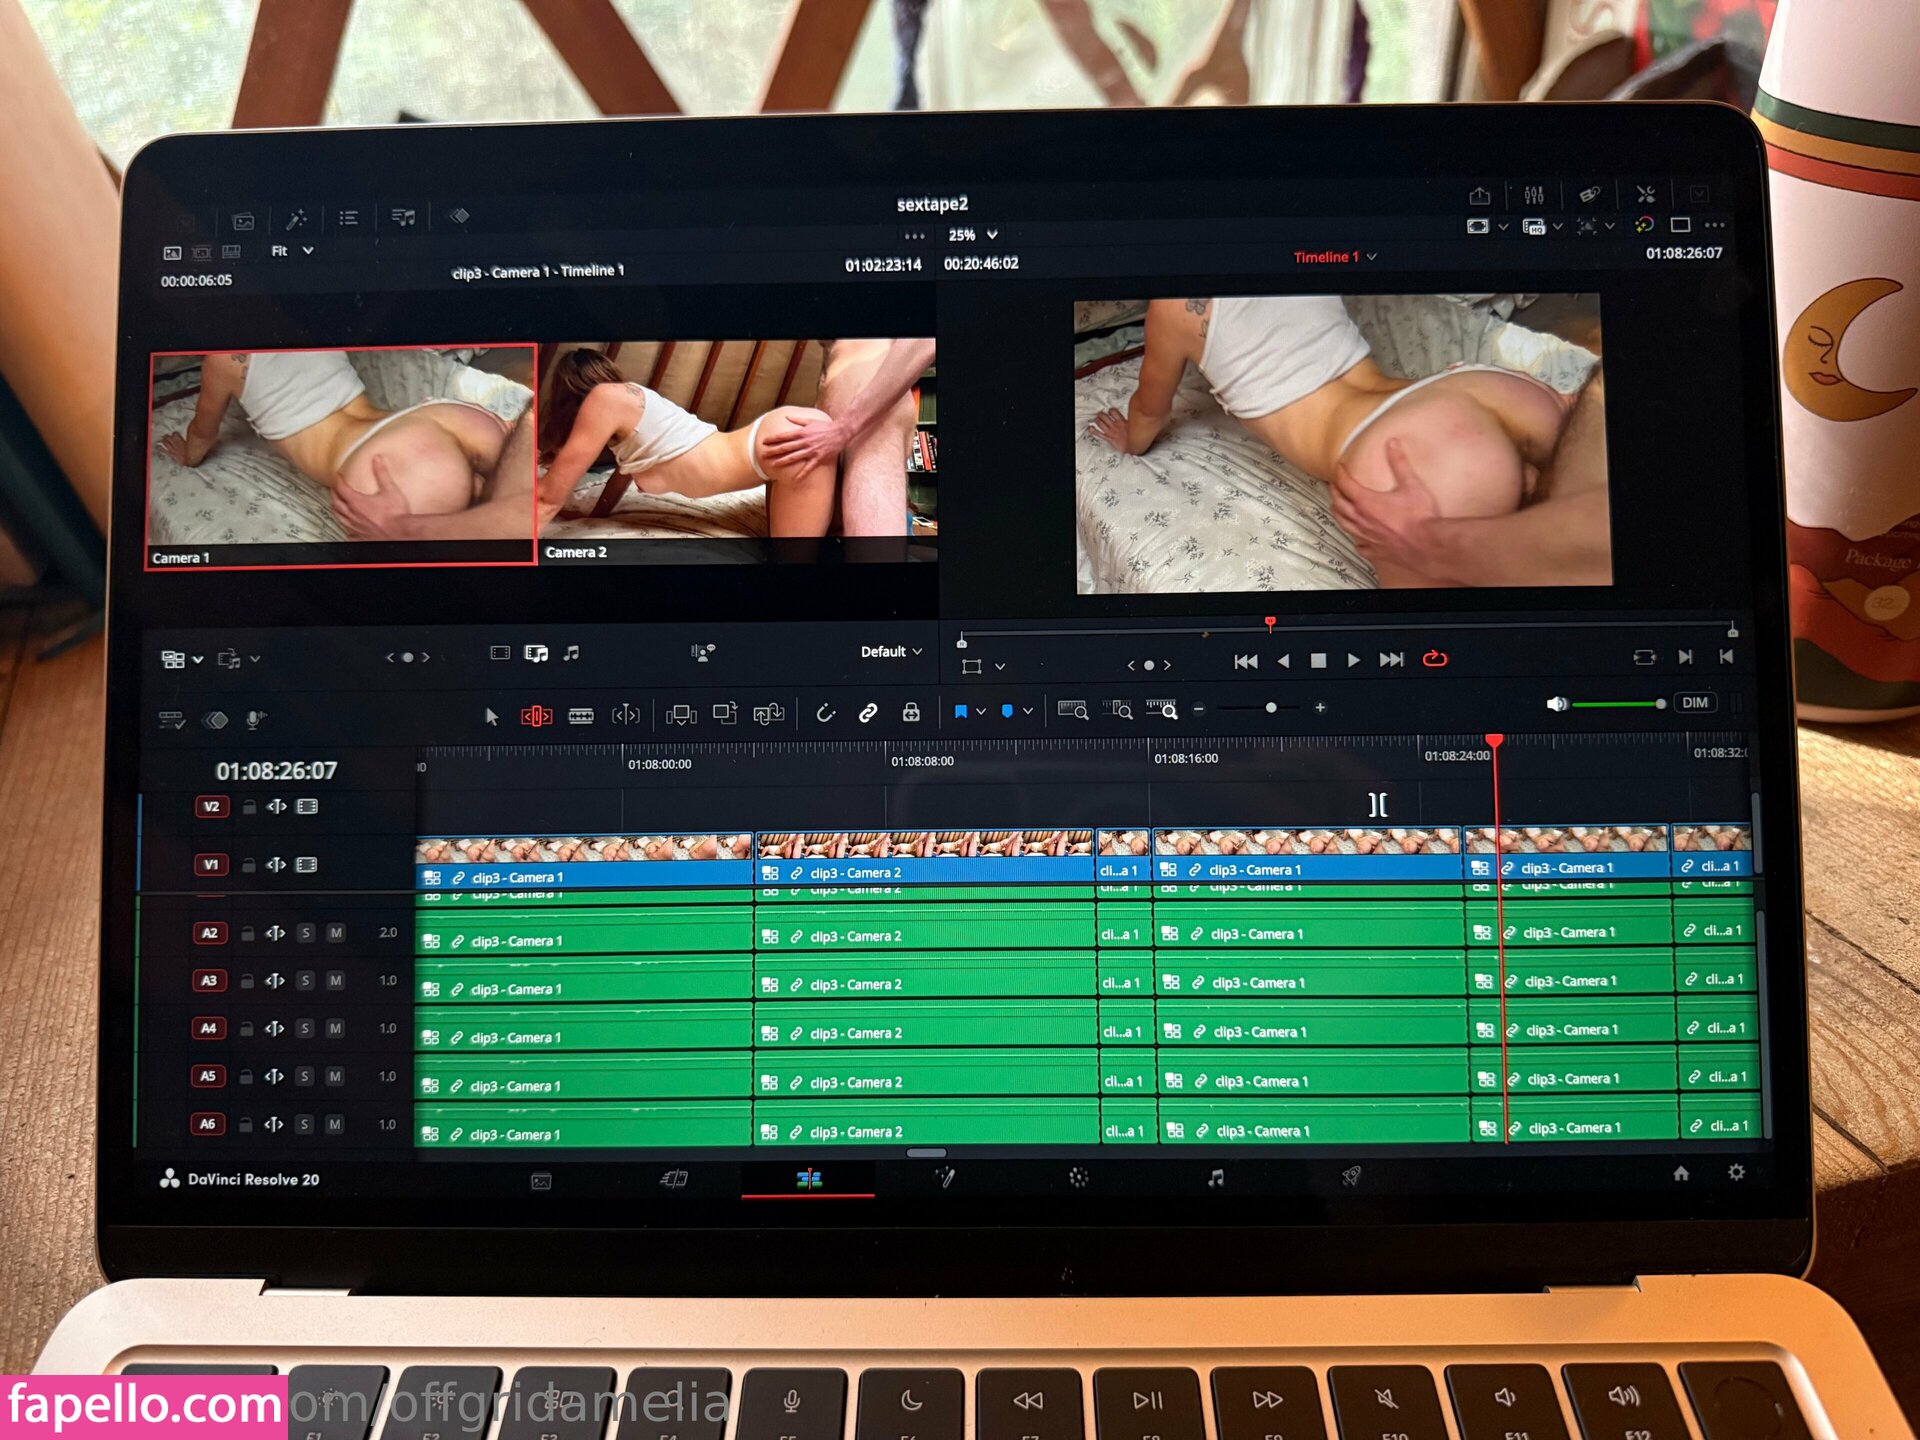Select the arrow Selection Mode tool
The image size is (1920, 1440).
click(491, 716)
